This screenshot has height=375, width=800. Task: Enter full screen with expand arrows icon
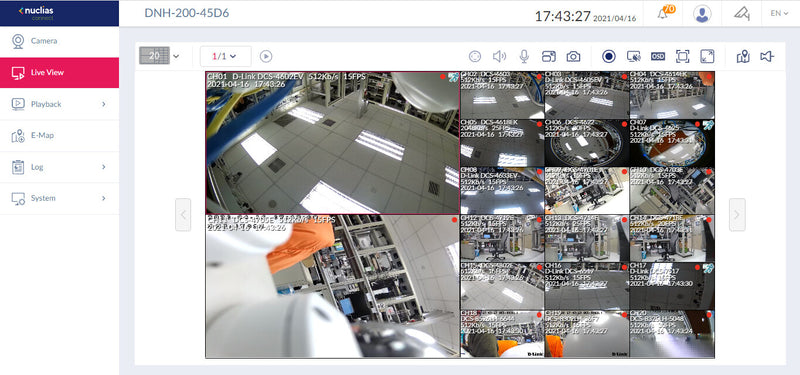pos(707,57)
